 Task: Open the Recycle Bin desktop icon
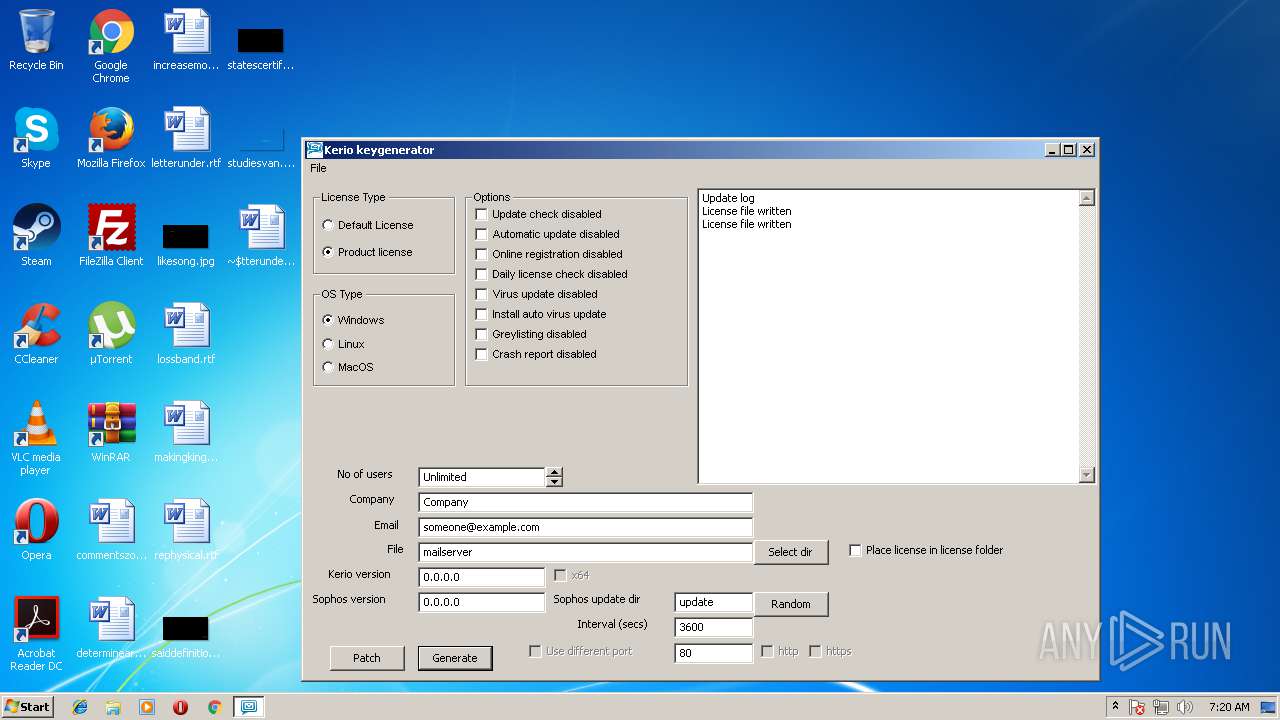(36, 41)
